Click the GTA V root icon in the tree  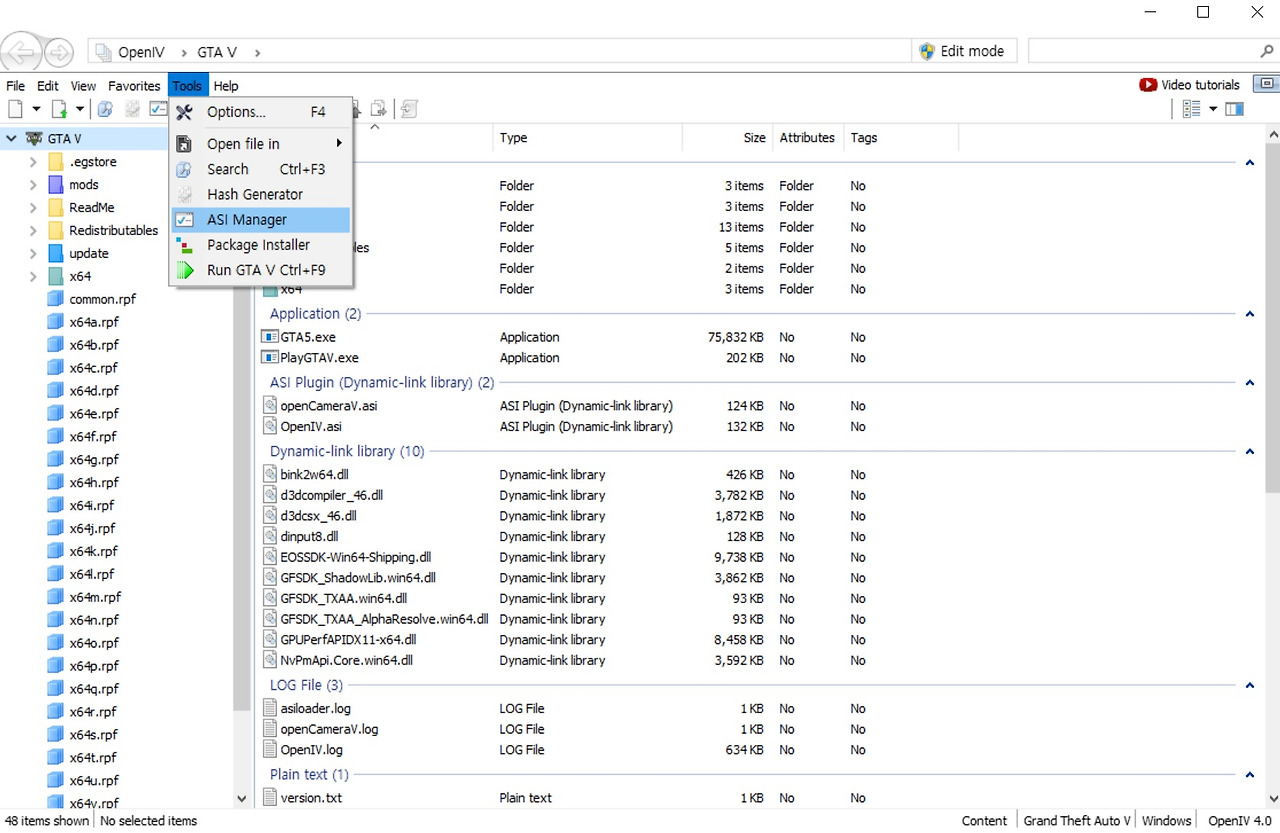point(34,139)
